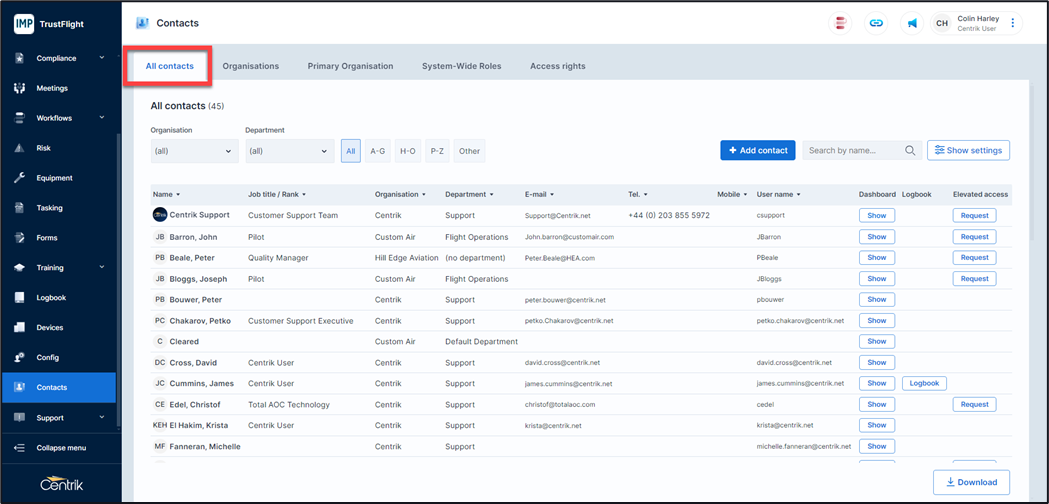Open the Access rights tab
The width and height of the screenshot is (1049, 504).
tap(557, 66)
